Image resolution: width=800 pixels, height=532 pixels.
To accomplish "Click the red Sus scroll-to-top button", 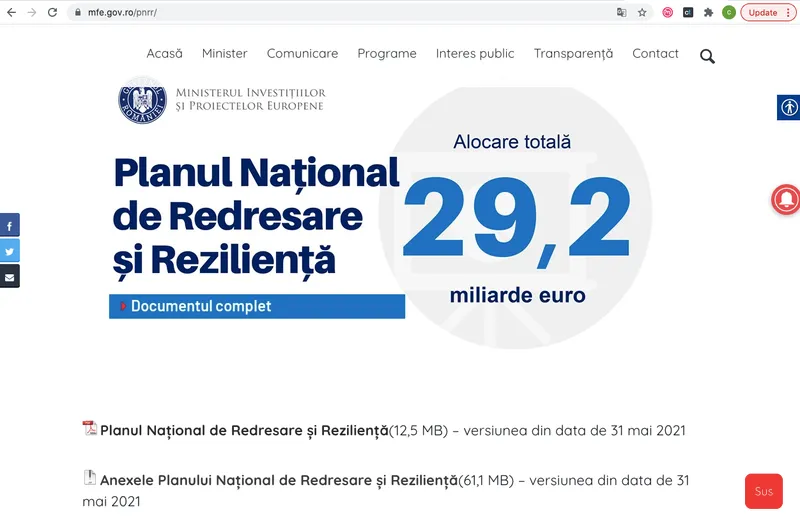I will tap(764, 491).
